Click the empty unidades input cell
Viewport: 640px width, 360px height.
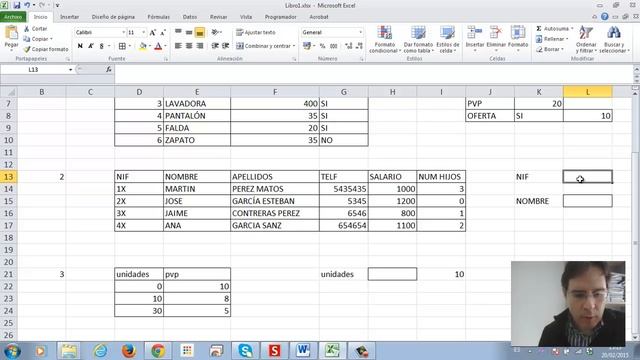(x=392, y=274)
